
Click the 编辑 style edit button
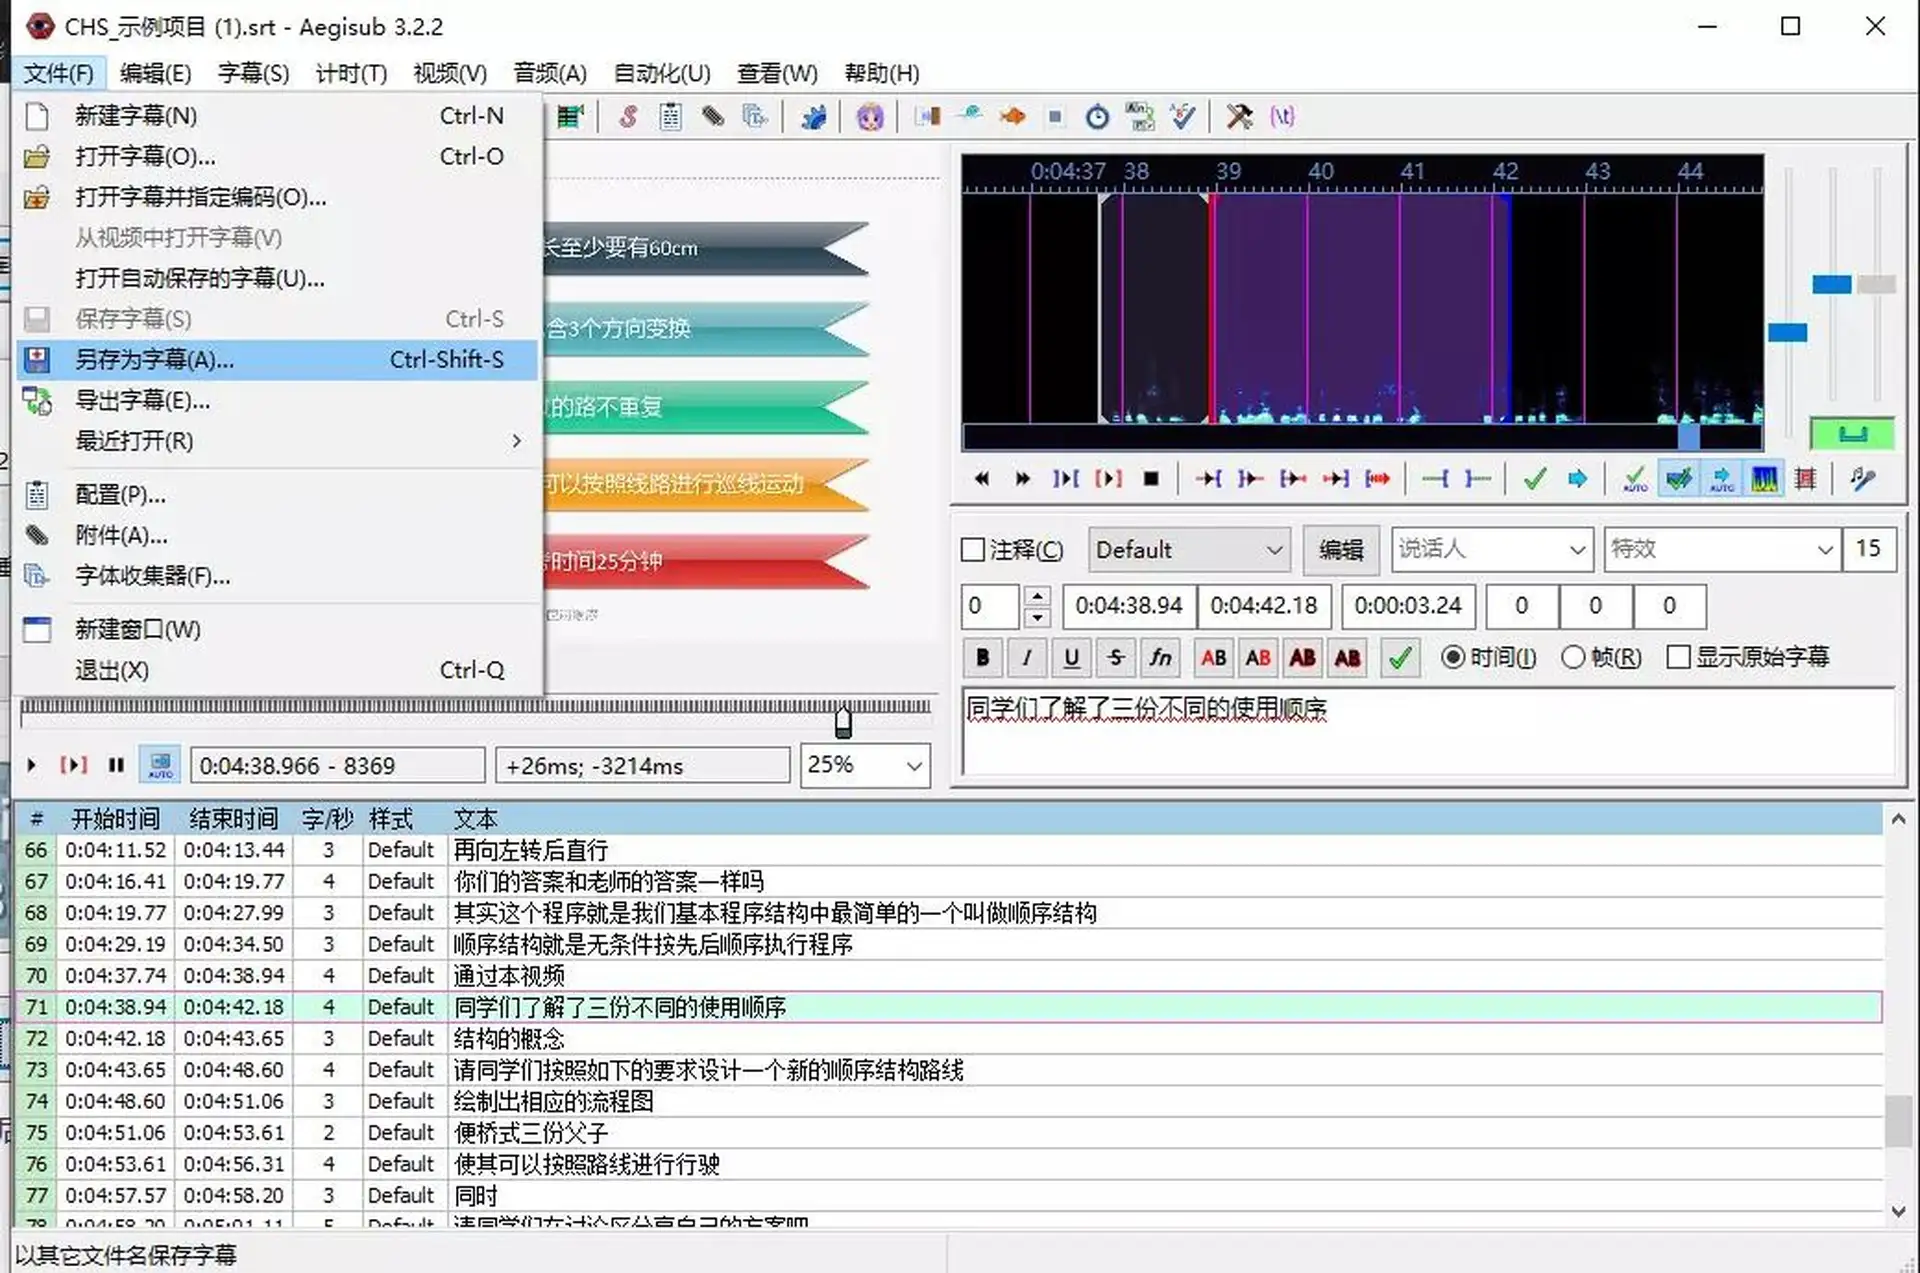1340,550
